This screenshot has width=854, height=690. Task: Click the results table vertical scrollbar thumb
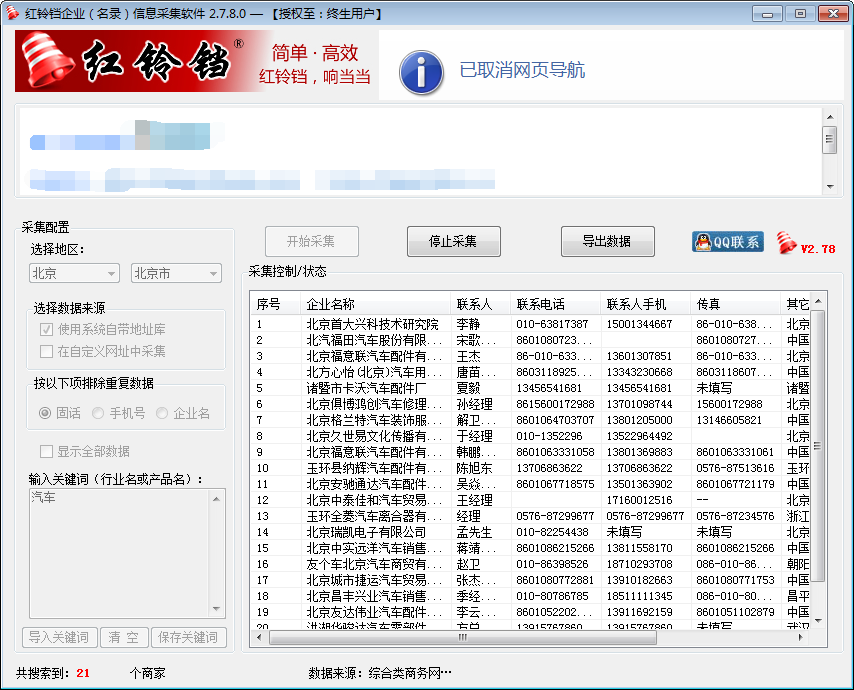click(817, 446)
